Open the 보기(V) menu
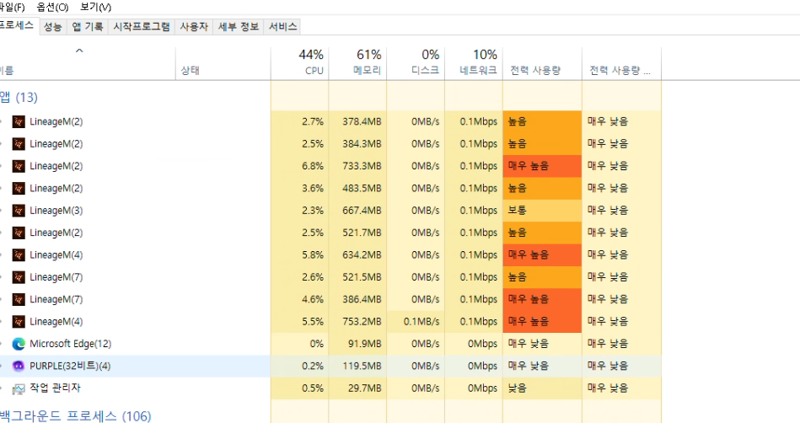 [96, 7]
